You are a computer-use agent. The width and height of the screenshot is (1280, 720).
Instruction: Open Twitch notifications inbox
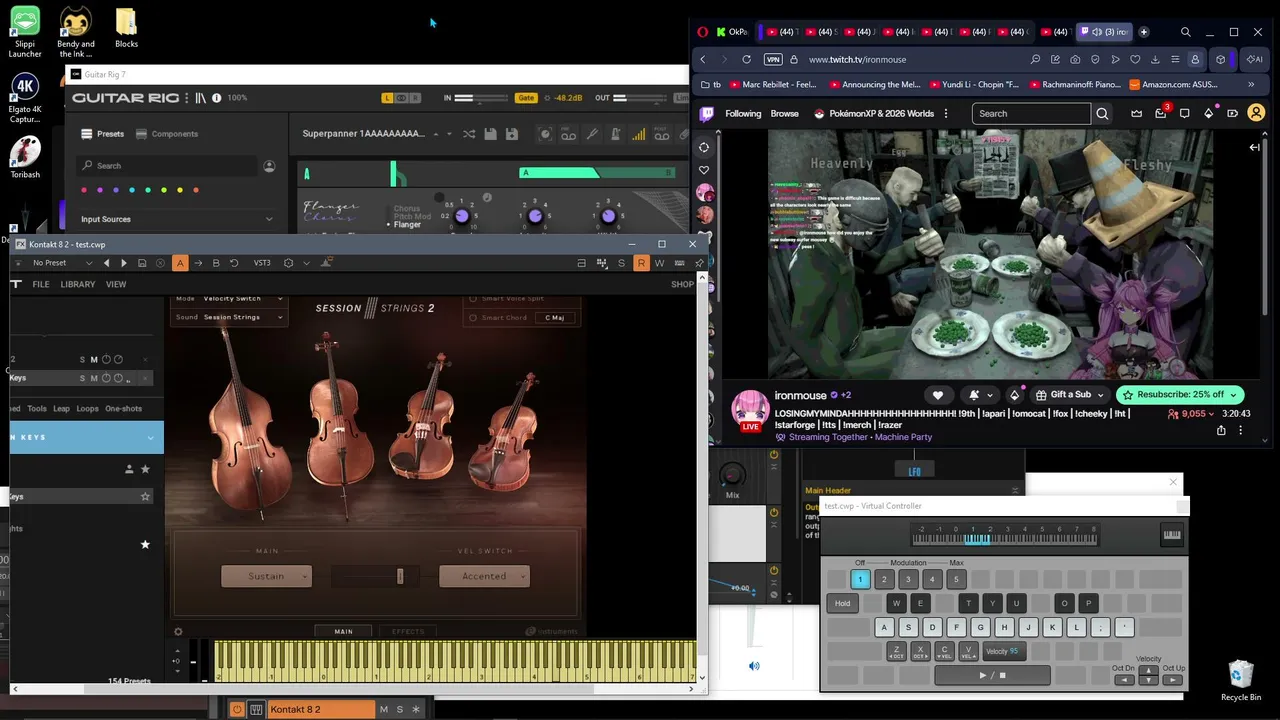1161,114
